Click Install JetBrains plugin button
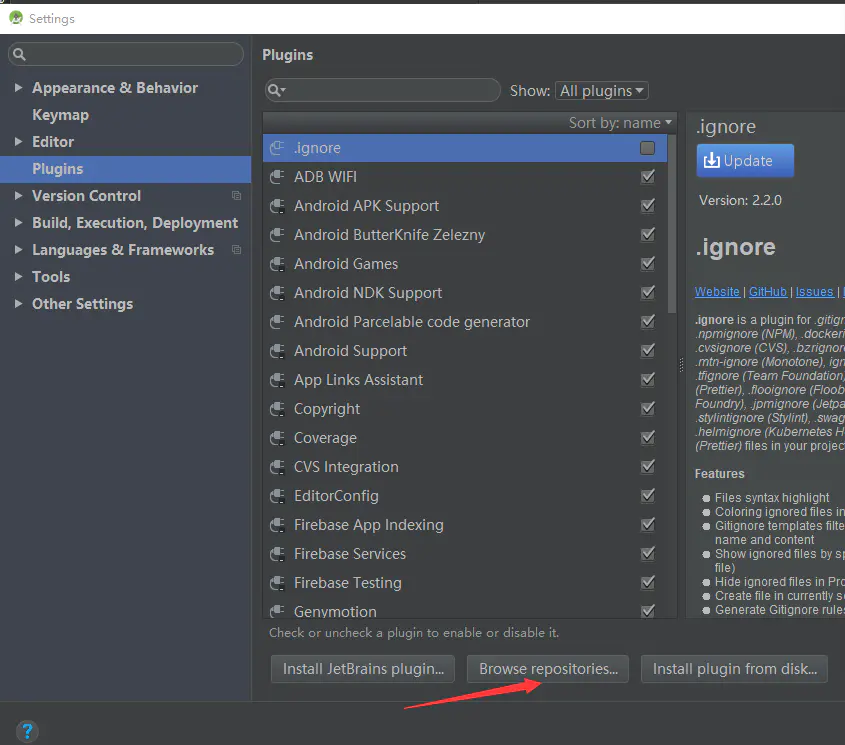This screenshot has height=745, width=845. click(x=363, y=669)
